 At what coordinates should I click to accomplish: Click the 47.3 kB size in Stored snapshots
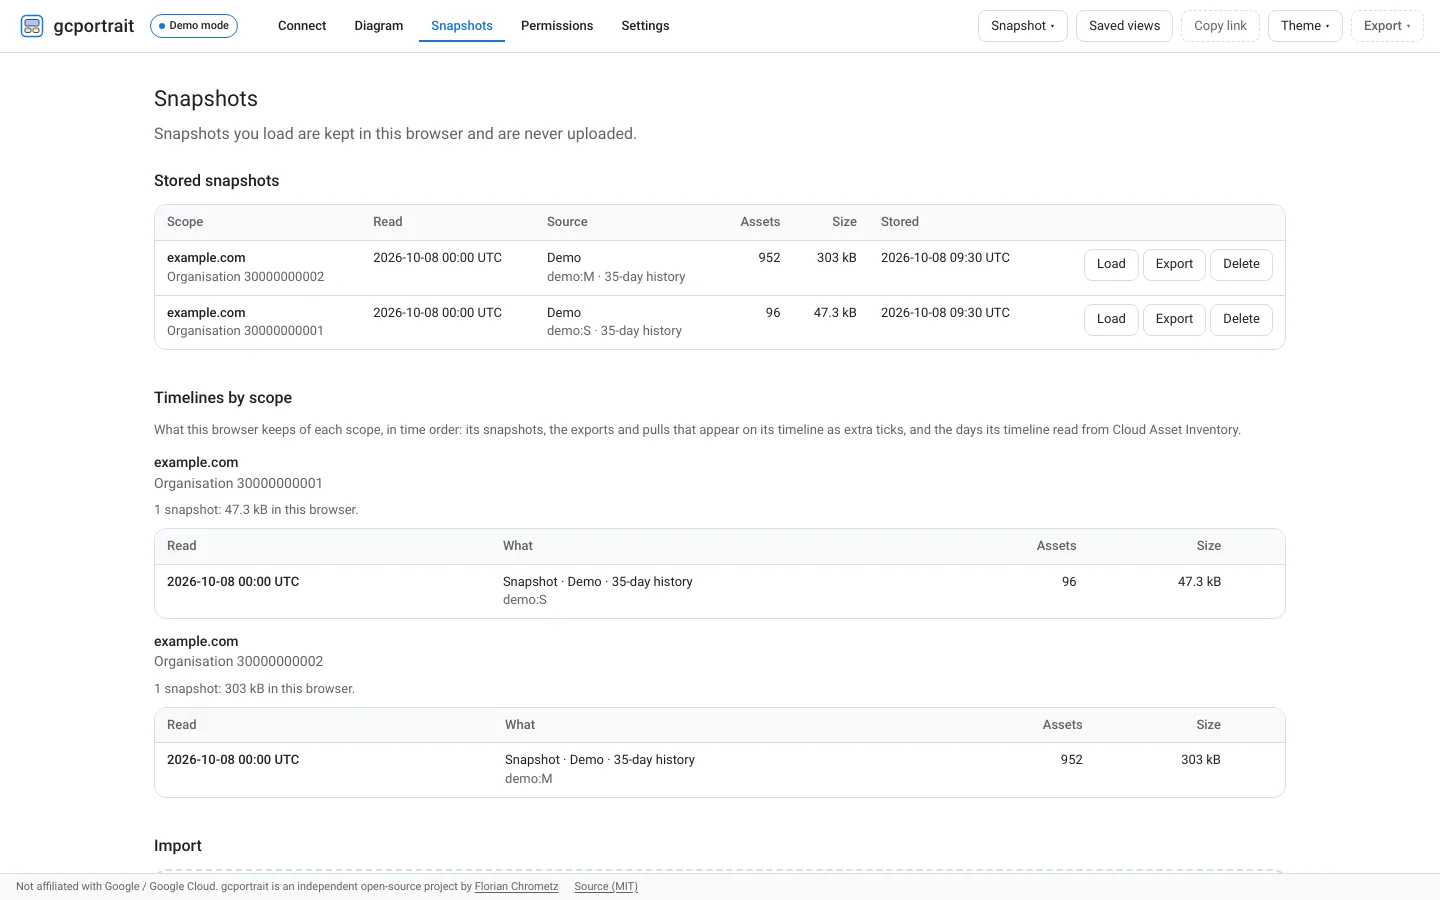[x=835, y=313]
